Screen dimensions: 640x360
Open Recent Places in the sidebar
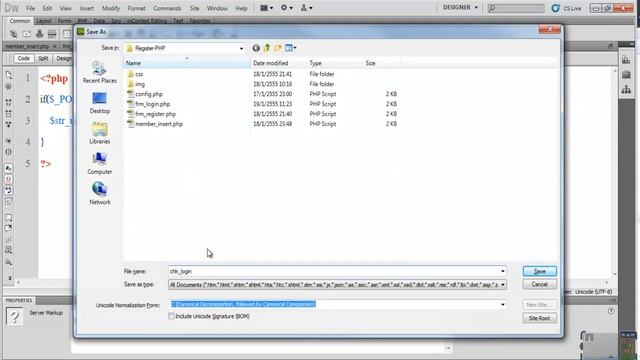click(100, 73)
